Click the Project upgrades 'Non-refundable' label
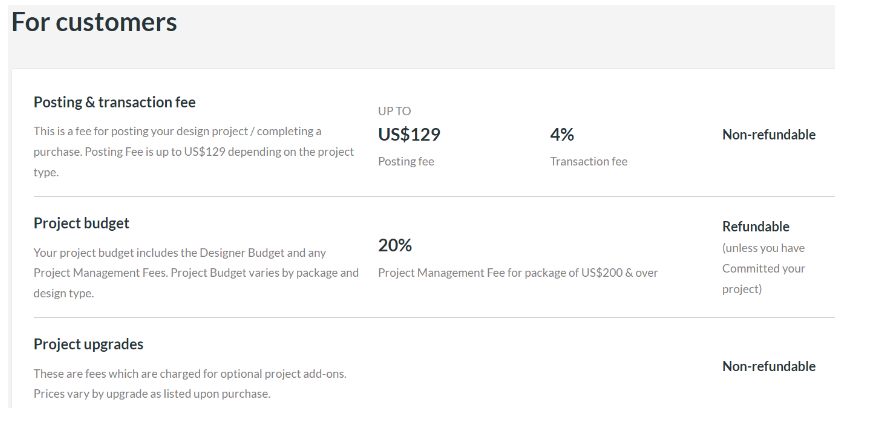Screen dimensions: 887x432 [x=769, y=366]
